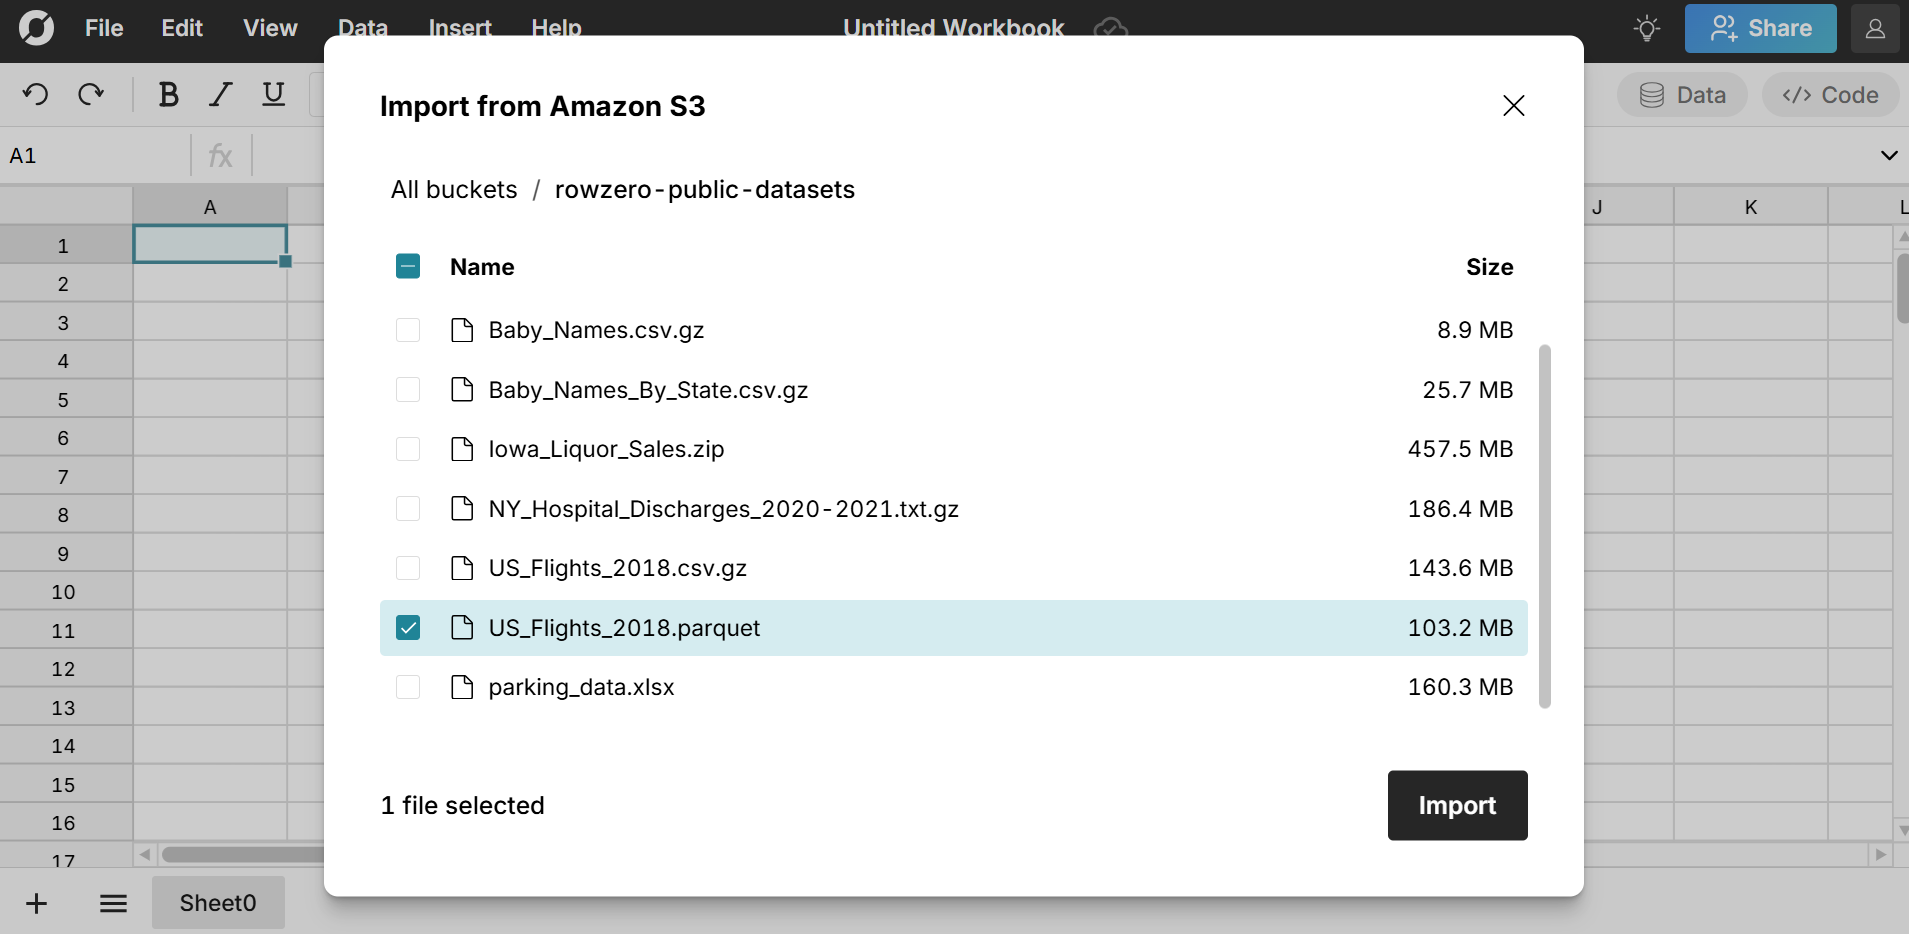Apply Underline formatting

point(273,94)
